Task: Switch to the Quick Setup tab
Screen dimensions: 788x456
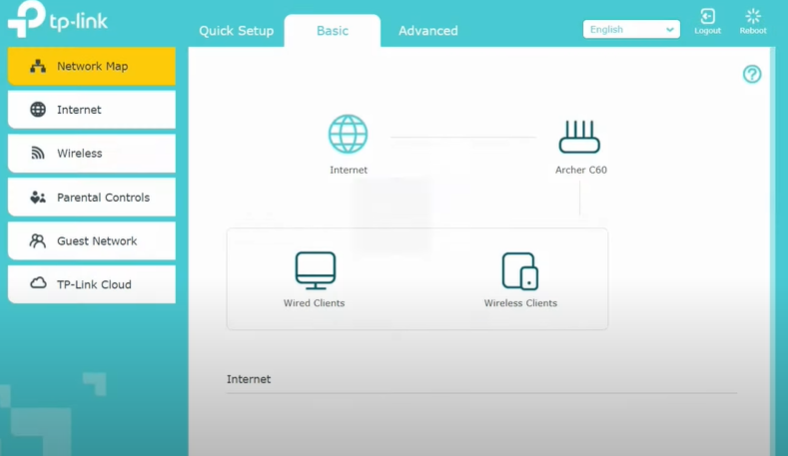Action: [x=236, y=31]
